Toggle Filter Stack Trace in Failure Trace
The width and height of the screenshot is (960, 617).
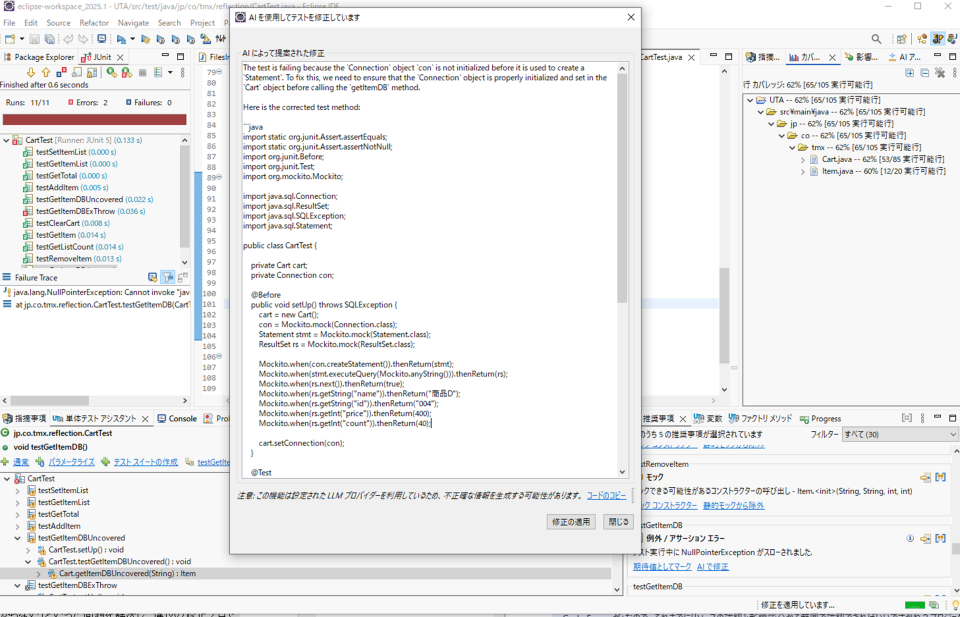point(168,277)
